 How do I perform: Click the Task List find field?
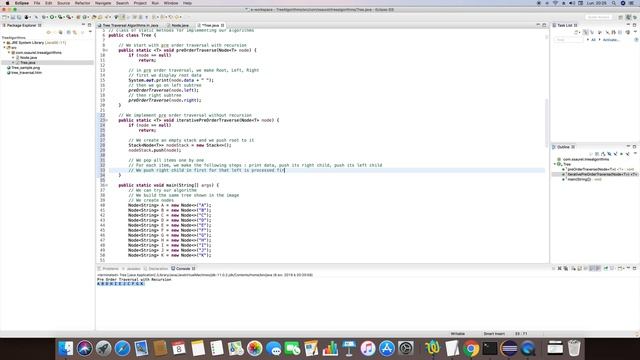[569, 40]
